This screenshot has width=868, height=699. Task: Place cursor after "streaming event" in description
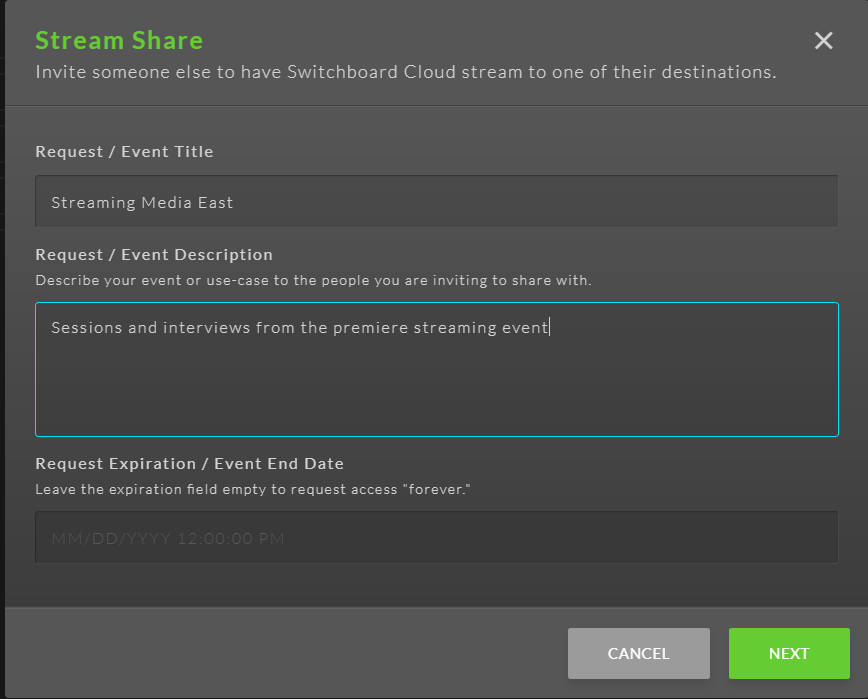pyautogui.click(x=549, y=328)
